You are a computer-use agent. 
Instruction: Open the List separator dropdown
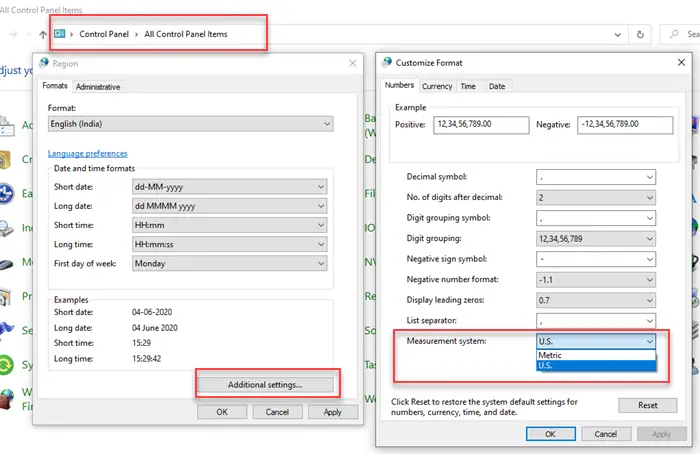[x=596, y=321]
